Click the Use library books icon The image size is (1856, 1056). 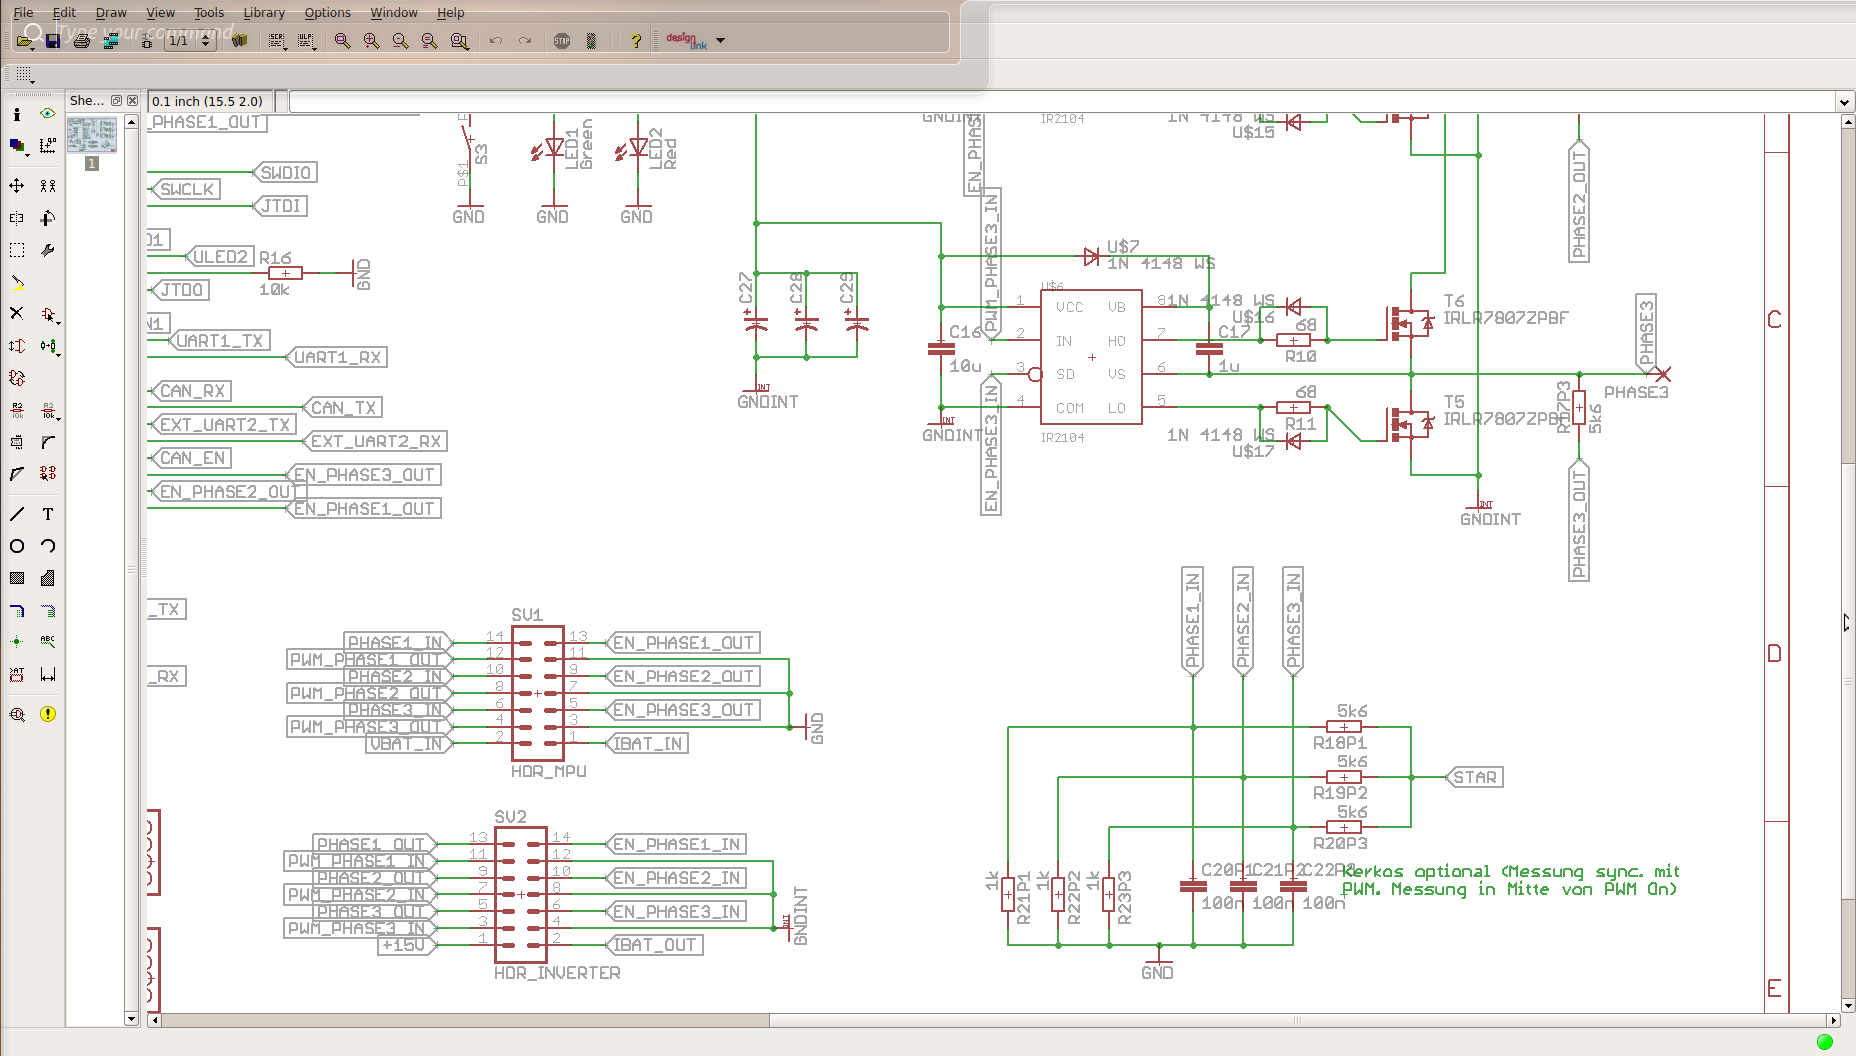tap(240, 41)
